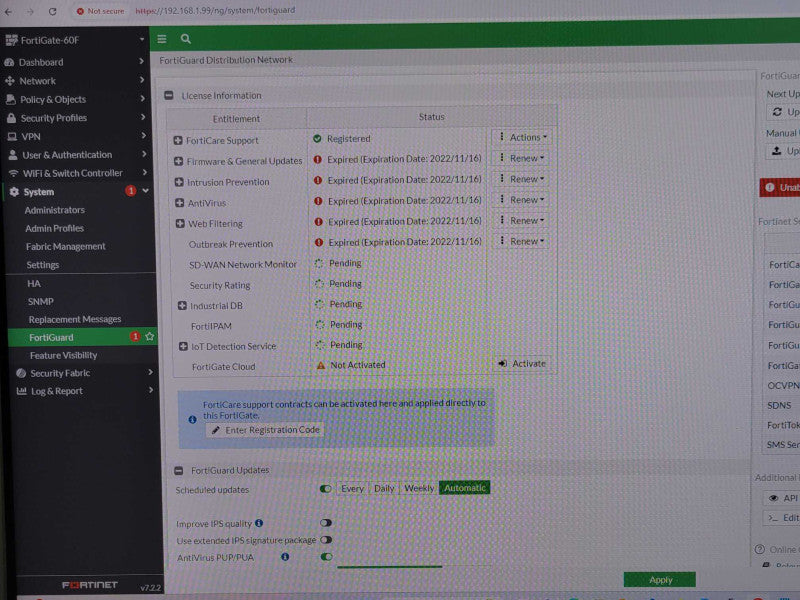
Task: Open Replacement Messages page
Action: pos(75,319)
